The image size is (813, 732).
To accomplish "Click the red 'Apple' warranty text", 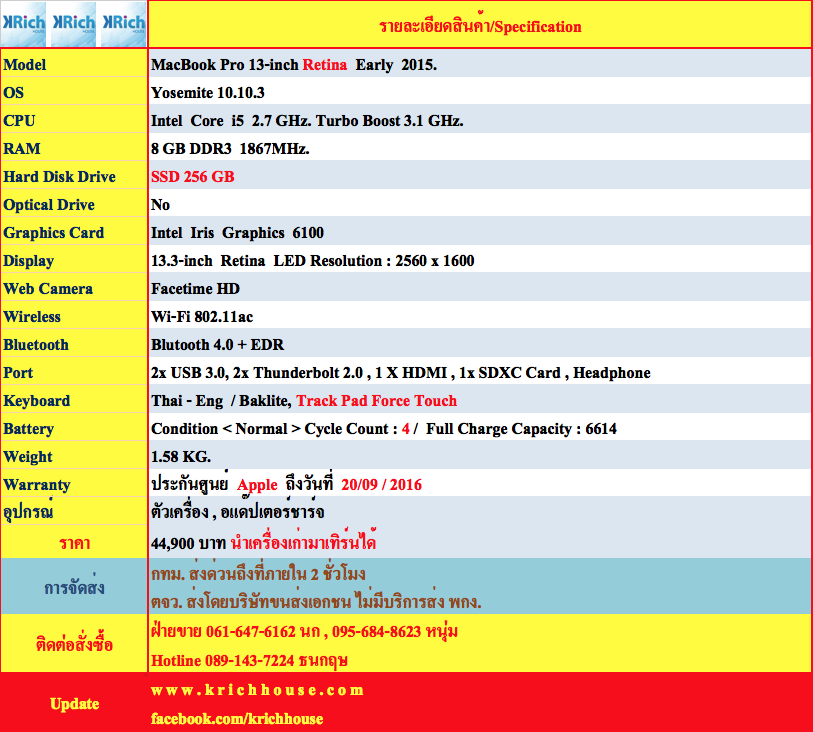I will point(257,485).
